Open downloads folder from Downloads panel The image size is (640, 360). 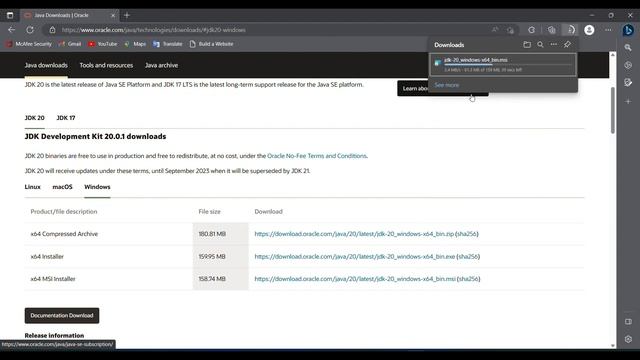click(x=527, y=44)
